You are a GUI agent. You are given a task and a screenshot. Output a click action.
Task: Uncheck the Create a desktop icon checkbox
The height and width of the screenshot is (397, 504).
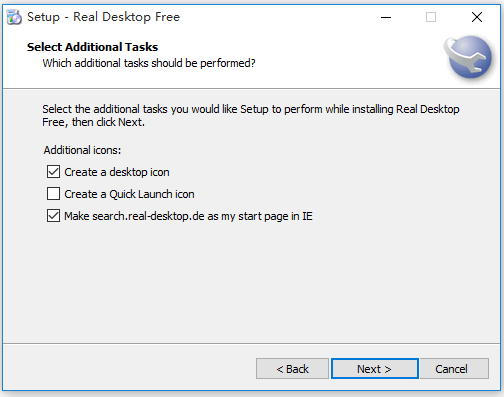[x=53, y=172]
